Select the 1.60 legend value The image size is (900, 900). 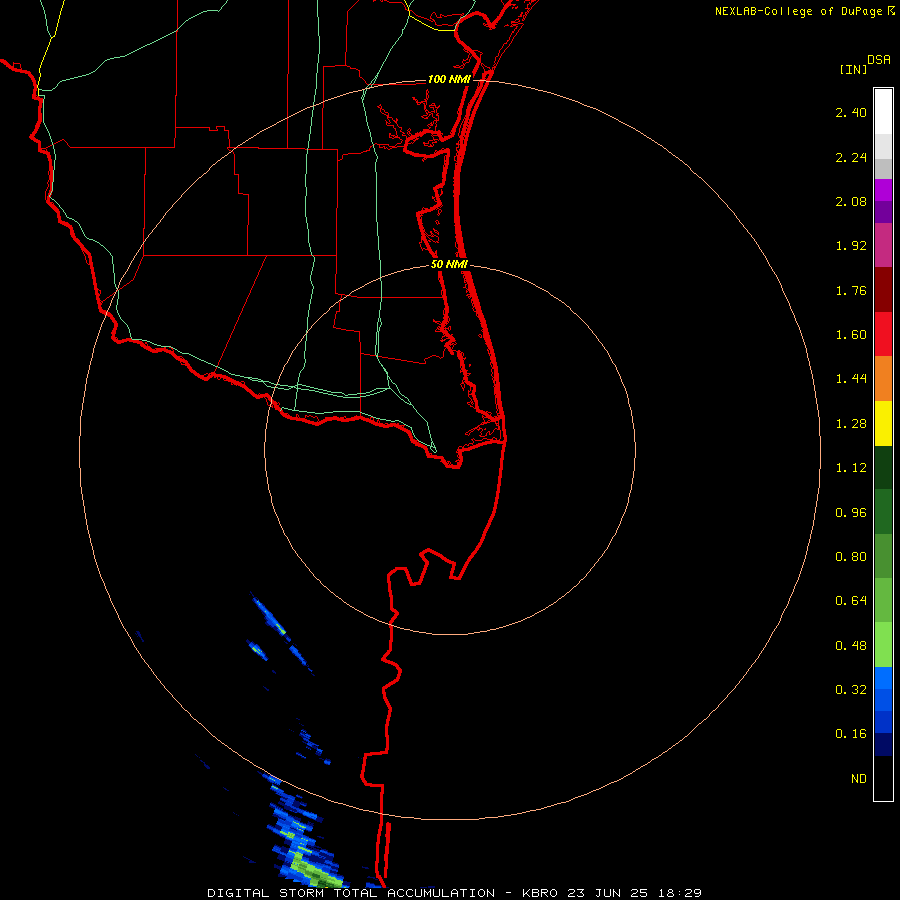pos(851,335)
